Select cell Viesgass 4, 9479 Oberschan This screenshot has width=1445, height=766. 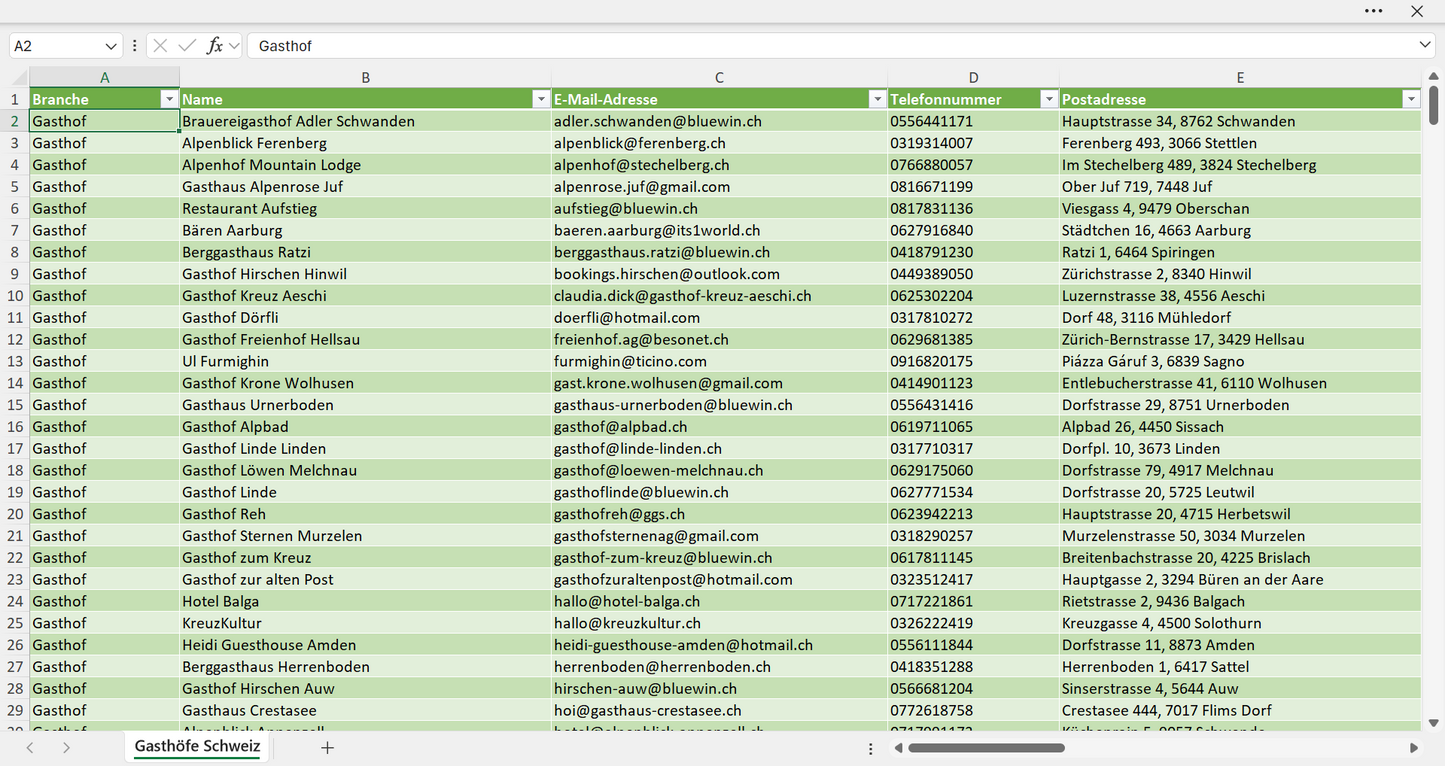(x=1240, y=209)
